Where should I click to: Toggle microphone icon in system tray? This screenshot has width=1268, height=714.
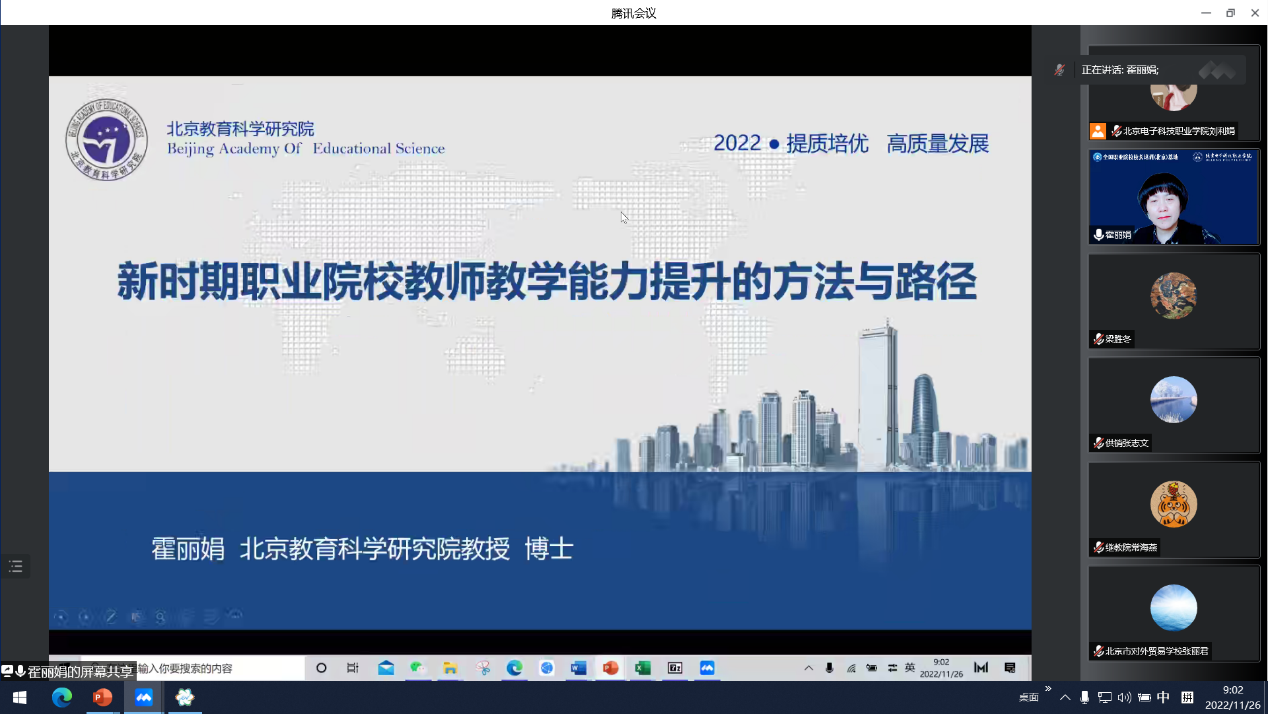(x=1085, y=697)
